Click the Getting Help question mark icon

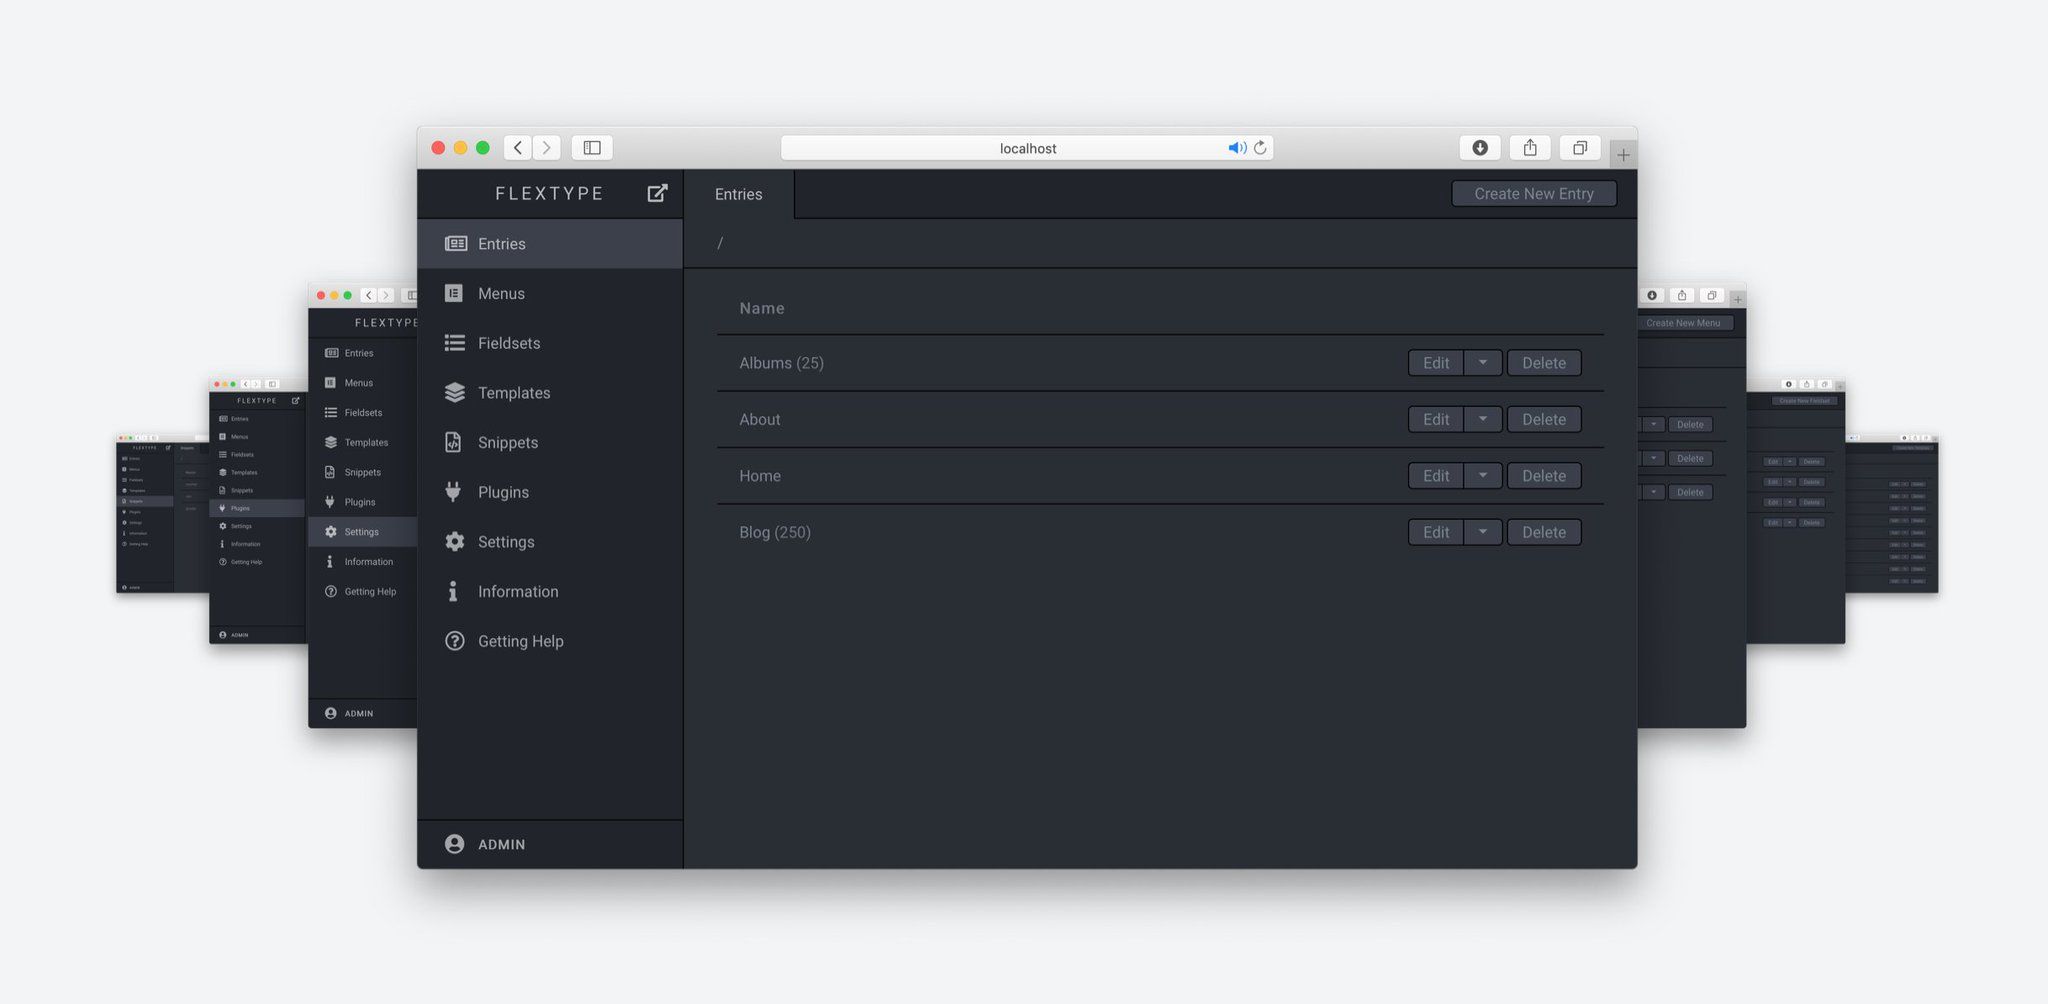click(454, 641)
